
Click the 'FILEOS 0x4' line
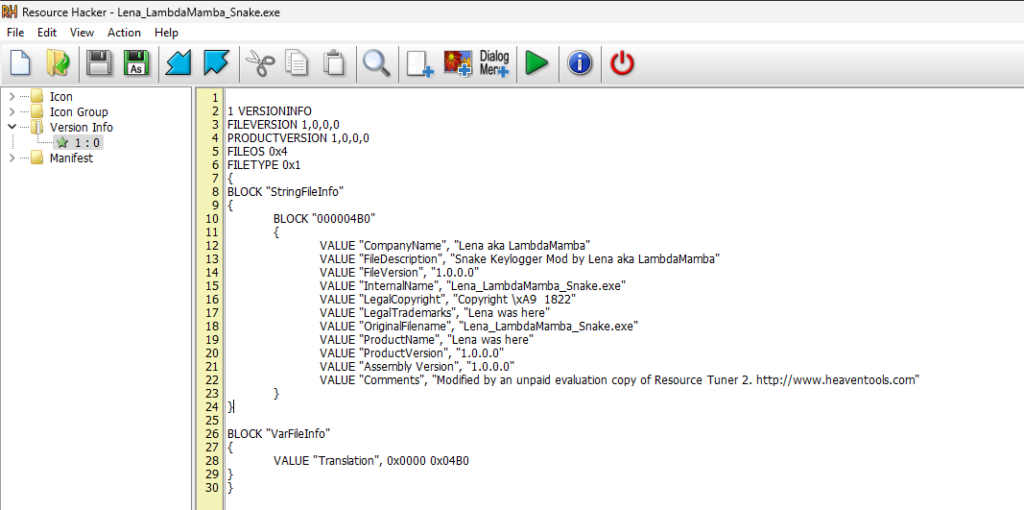click(x=257, y=151)
